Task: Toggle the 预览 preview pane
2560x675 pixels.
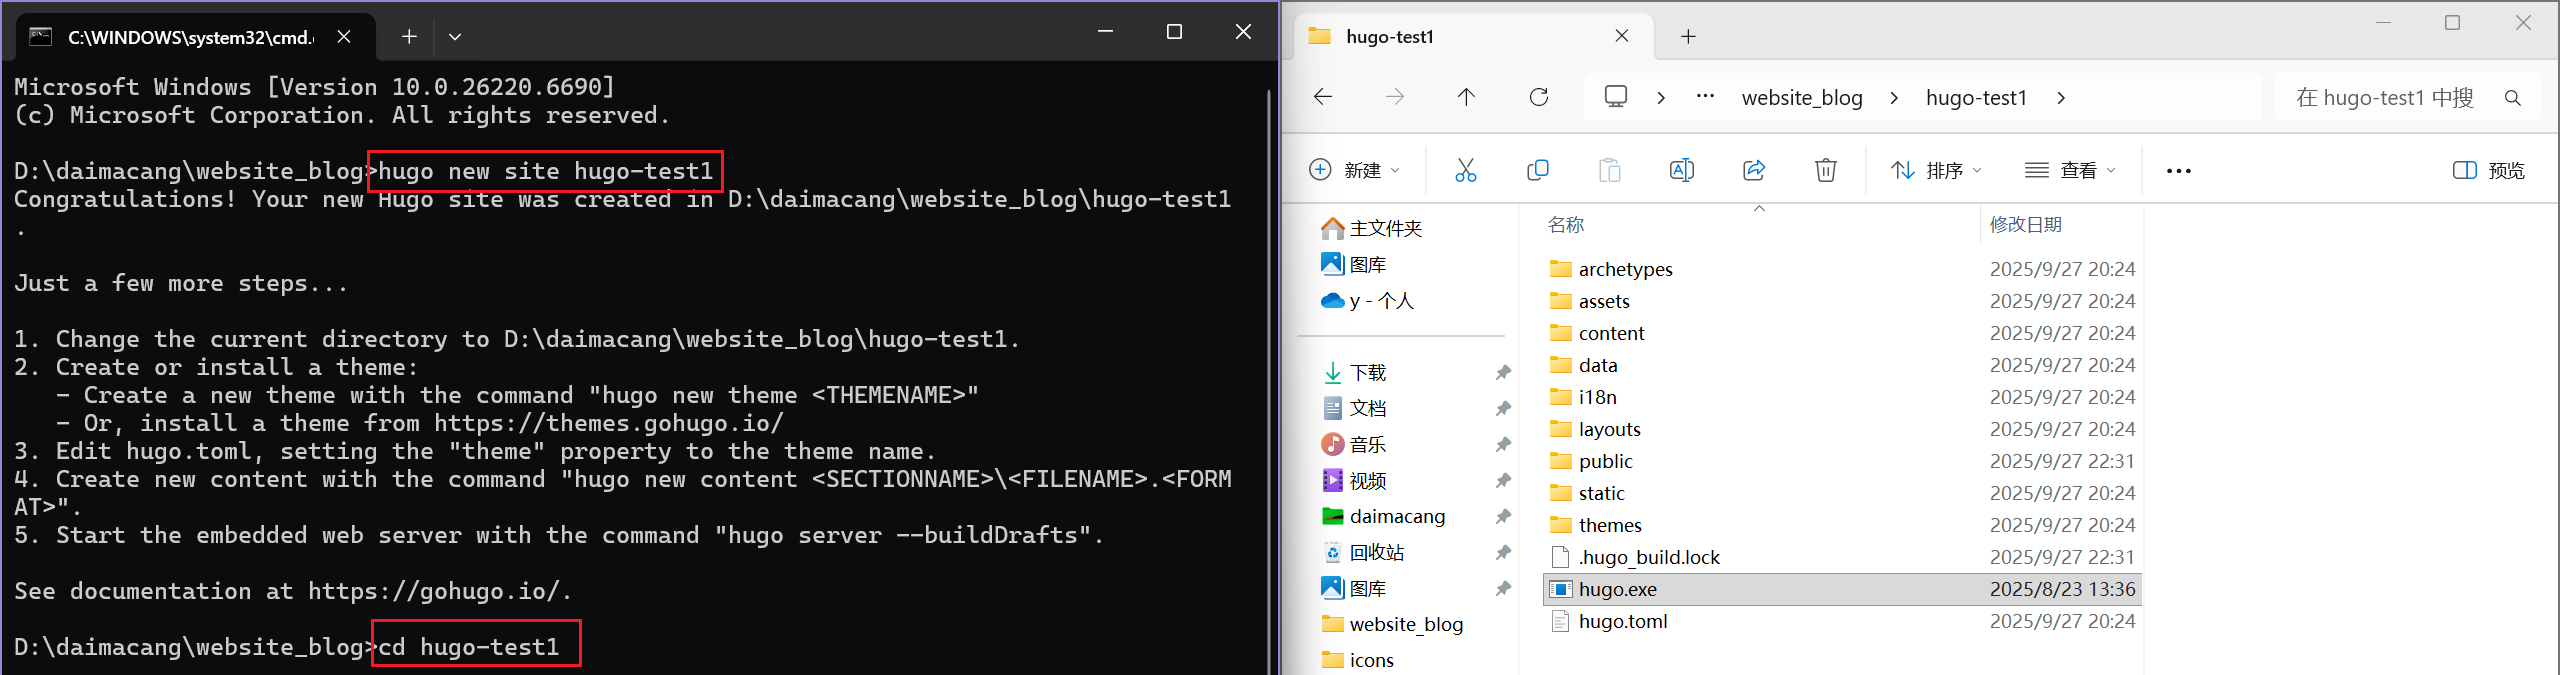Action: tap(2488, 171)
